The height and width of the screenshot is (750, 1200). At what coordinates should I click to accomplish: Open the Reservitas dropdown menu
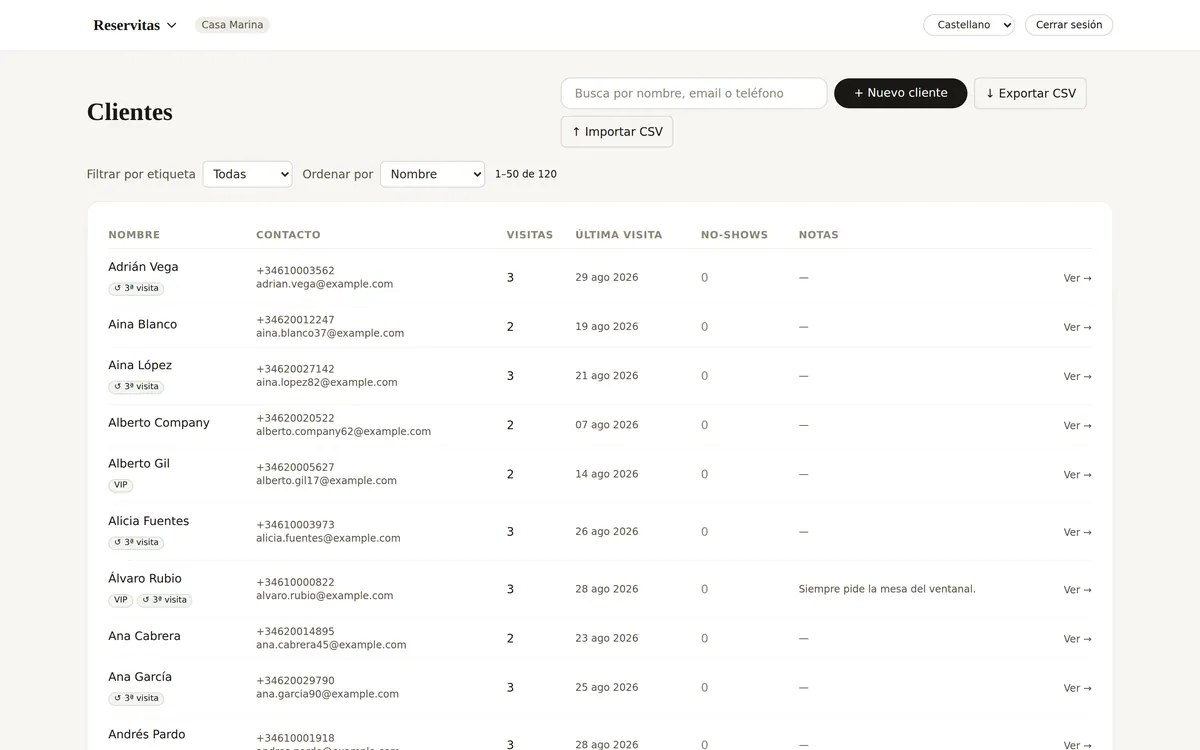pyautogui.click(x=135, y=25)
